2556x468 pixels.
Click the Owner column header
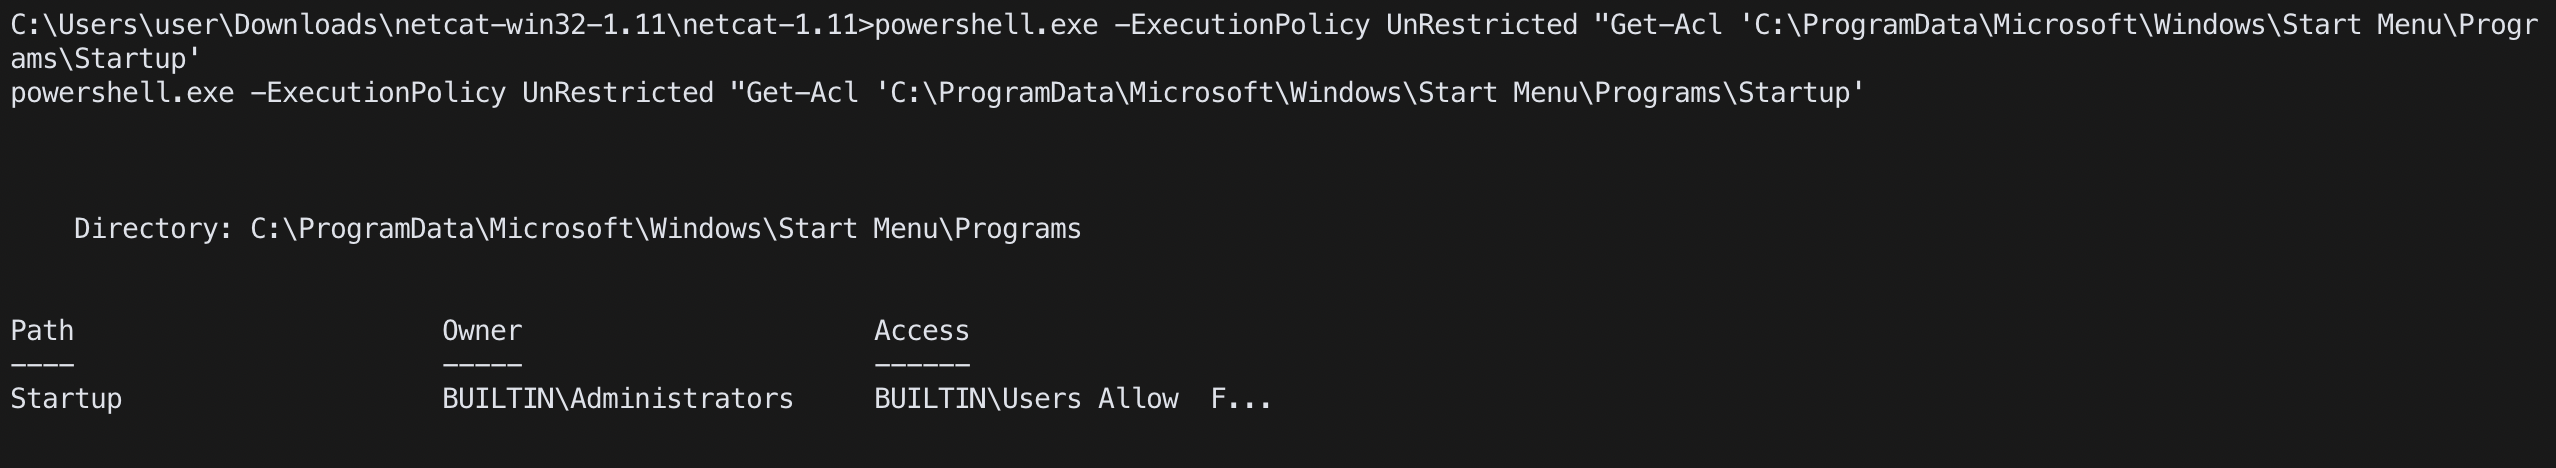pyautogui.click(x=482, y=331)
